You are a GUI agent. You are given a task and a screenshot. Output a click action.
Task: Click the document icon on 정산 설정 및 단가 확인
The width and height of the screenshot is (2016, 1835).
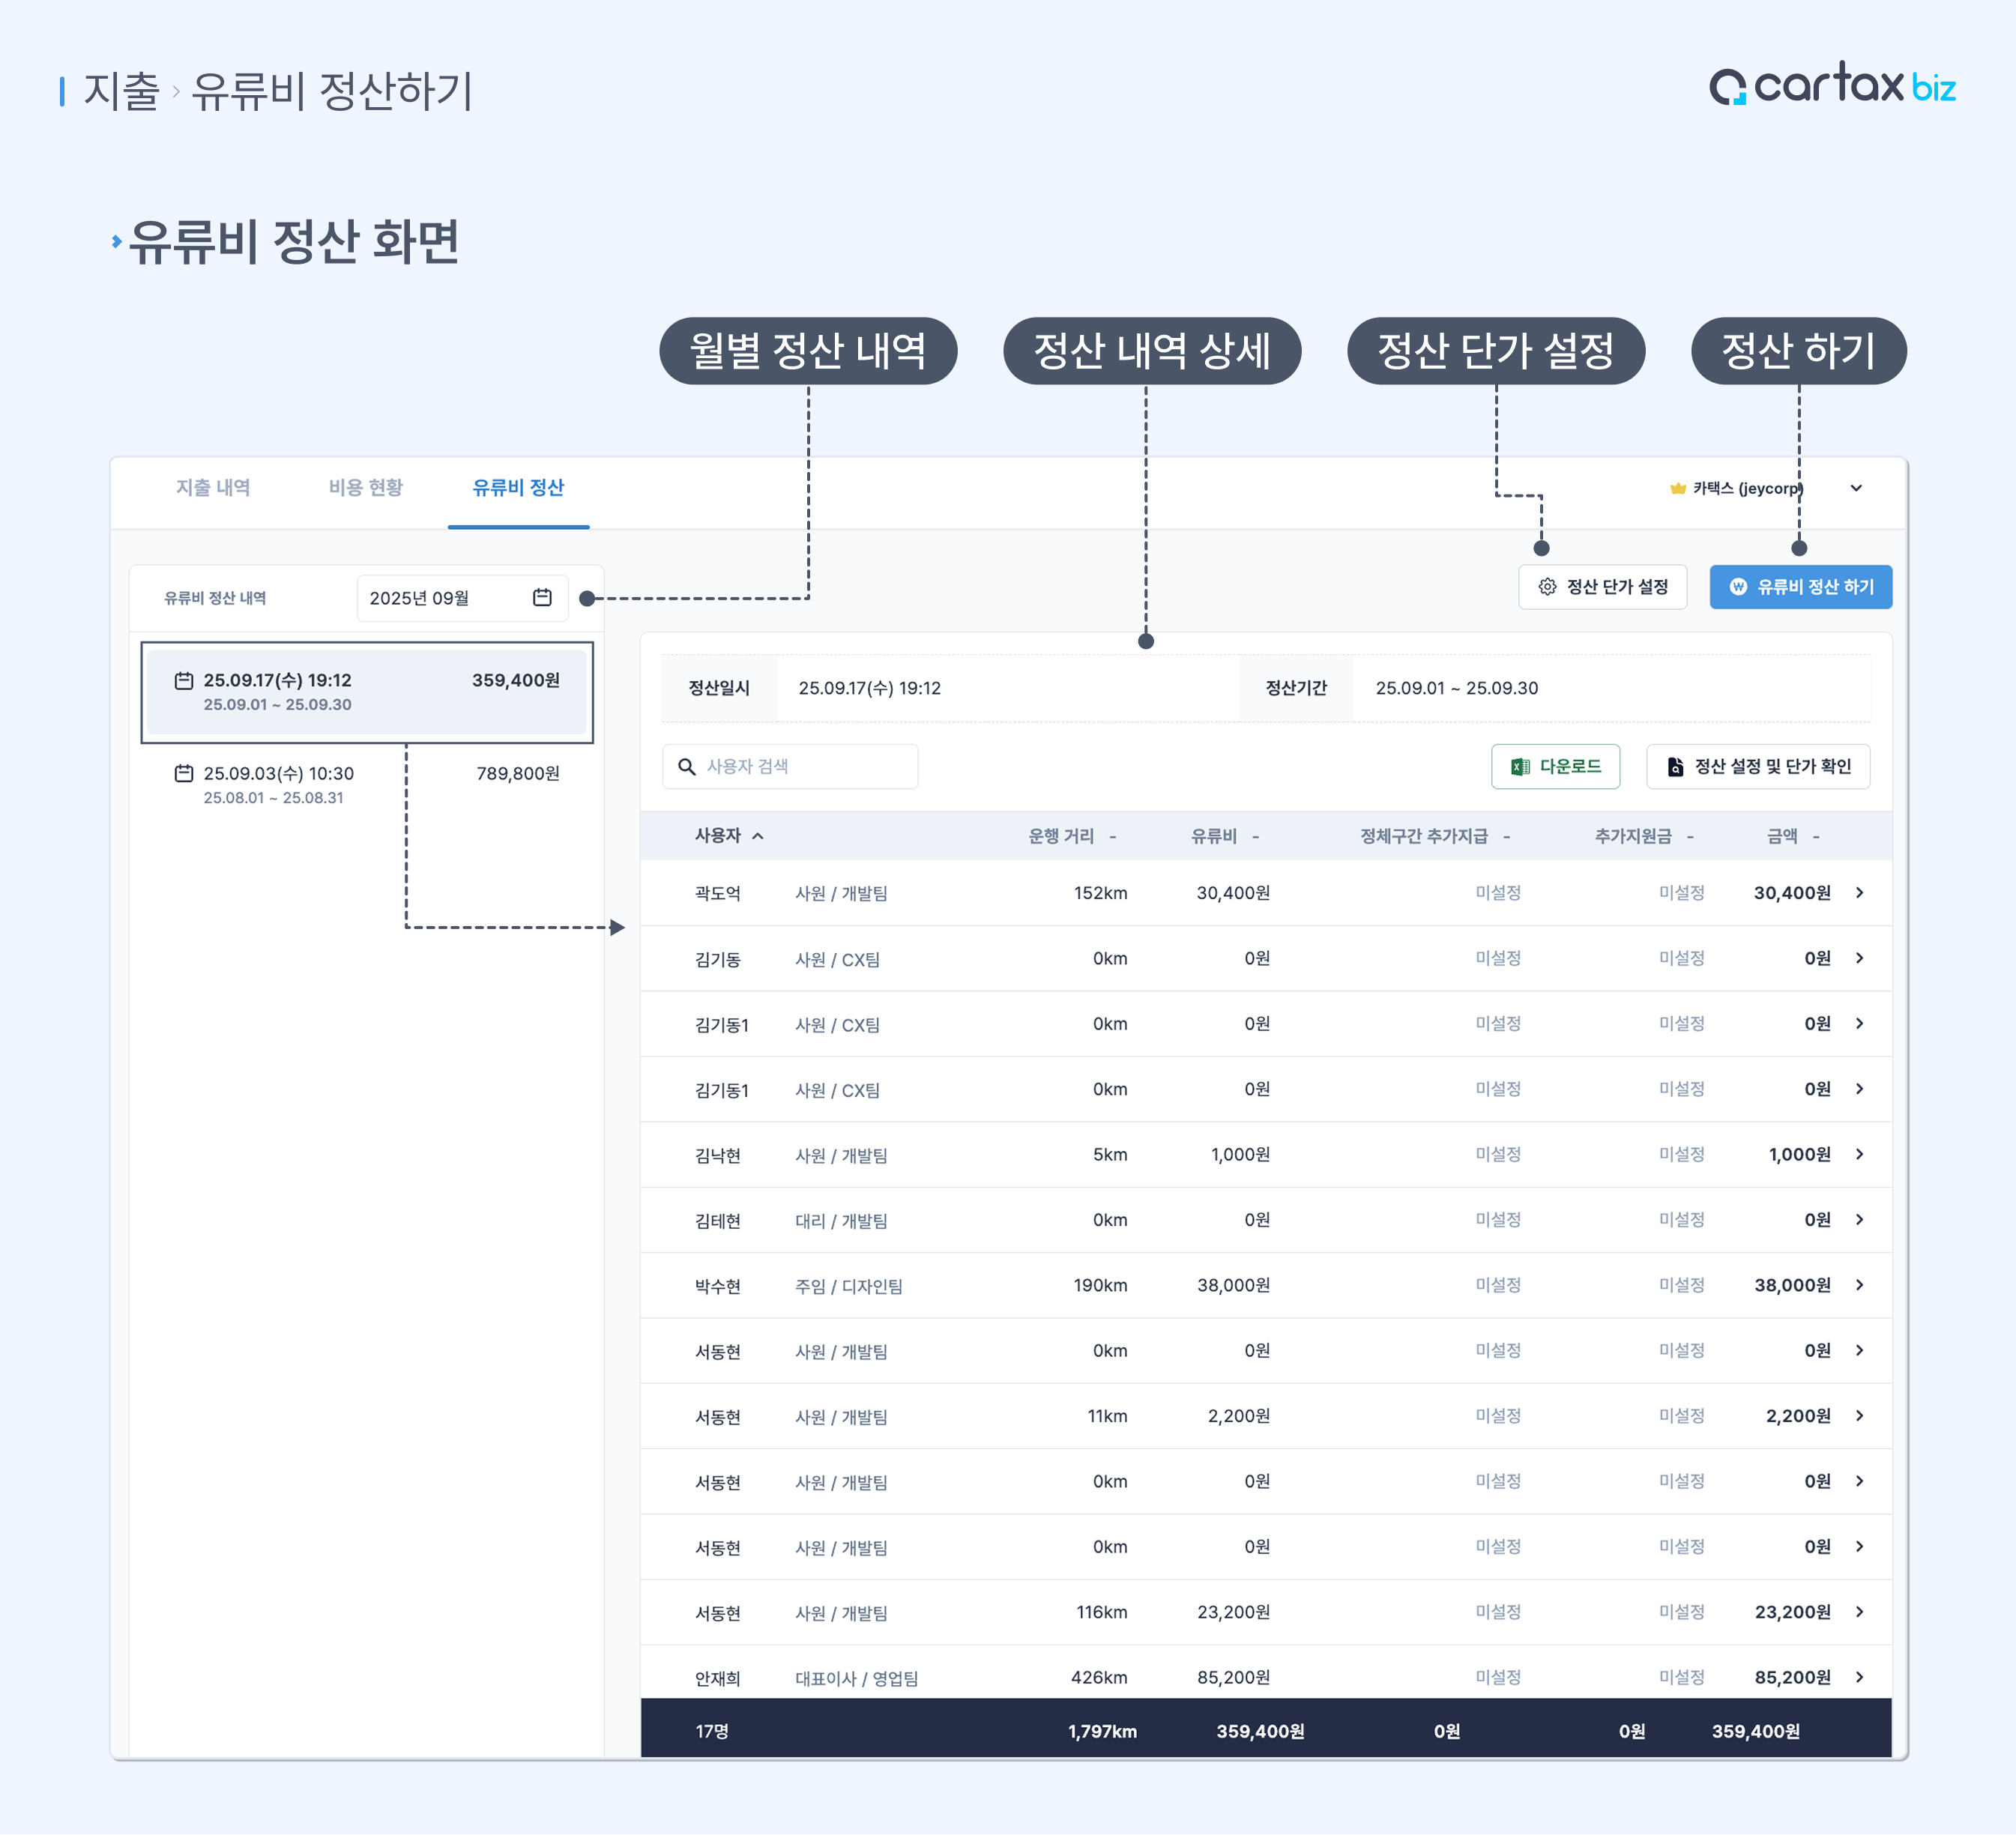(x=1675, y=767)
